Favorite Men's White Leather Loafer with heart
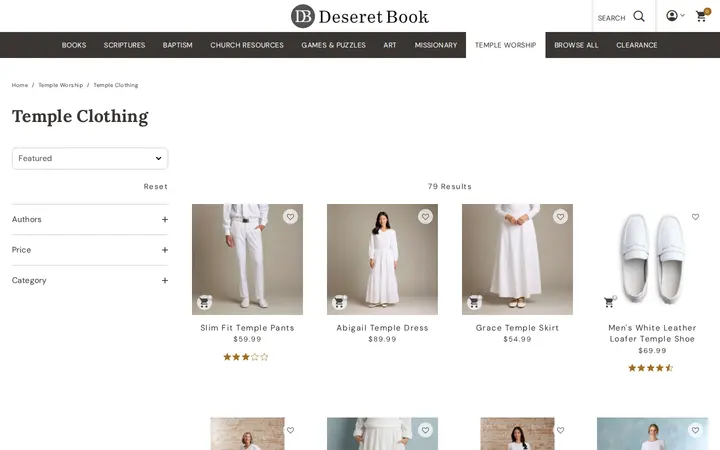The width and height of the screenshot is (720, 450). click(695, 217)
